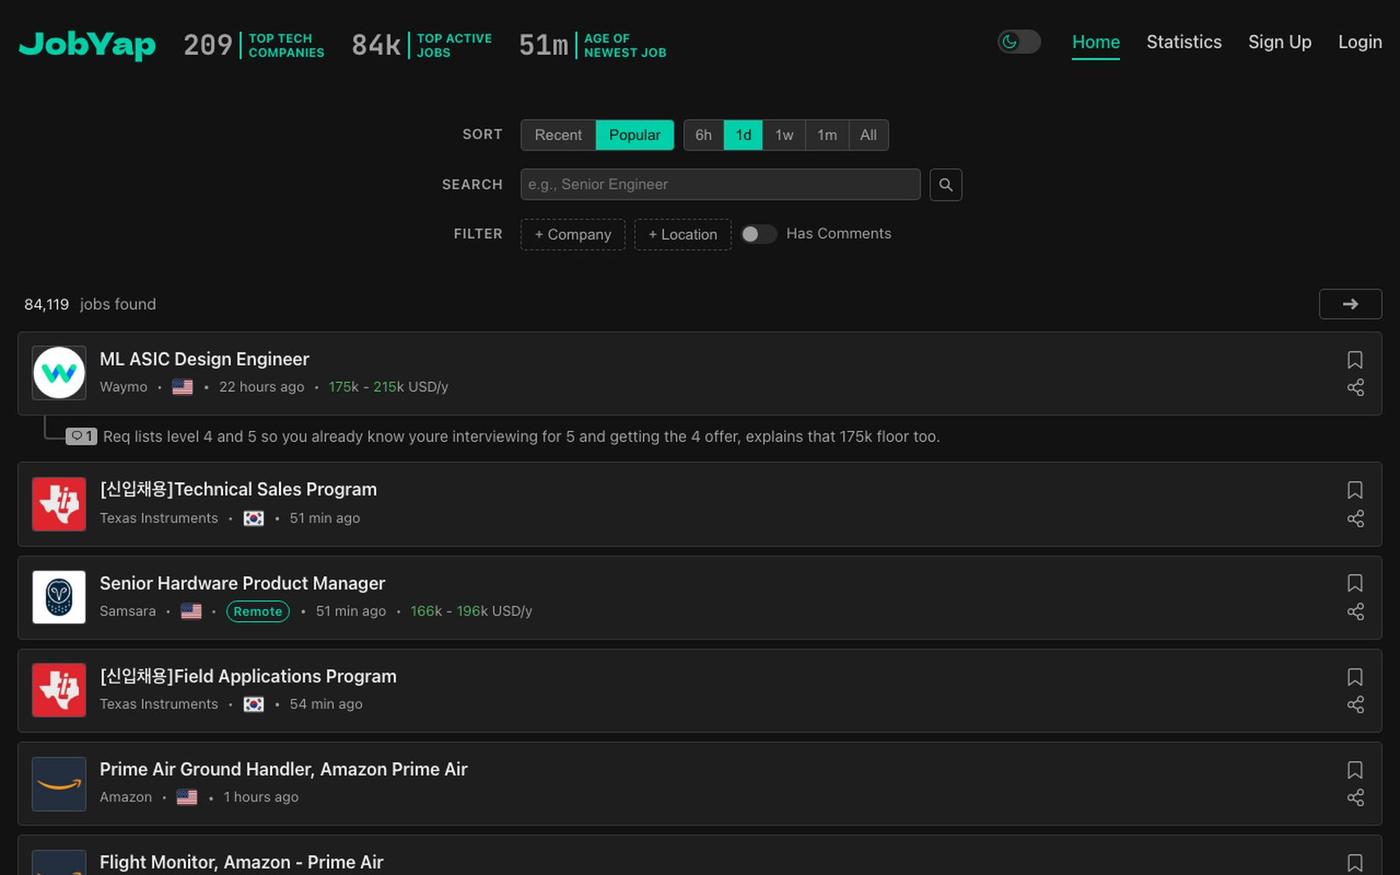Sort jobs by Popular
The image size is (1400, 875).
pos(635,135)
